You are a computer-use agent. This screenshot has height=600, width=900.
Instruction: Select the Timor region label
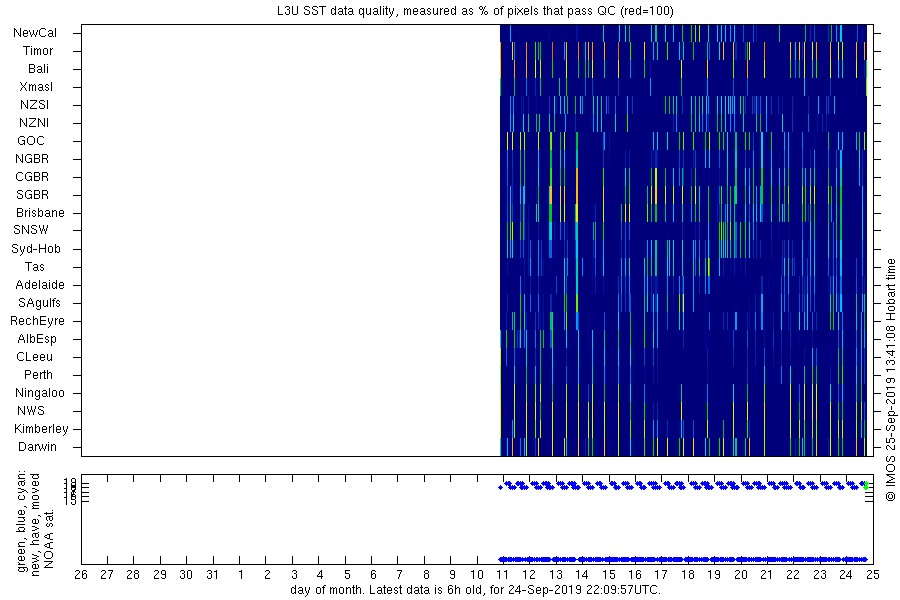tap(38, 51)
